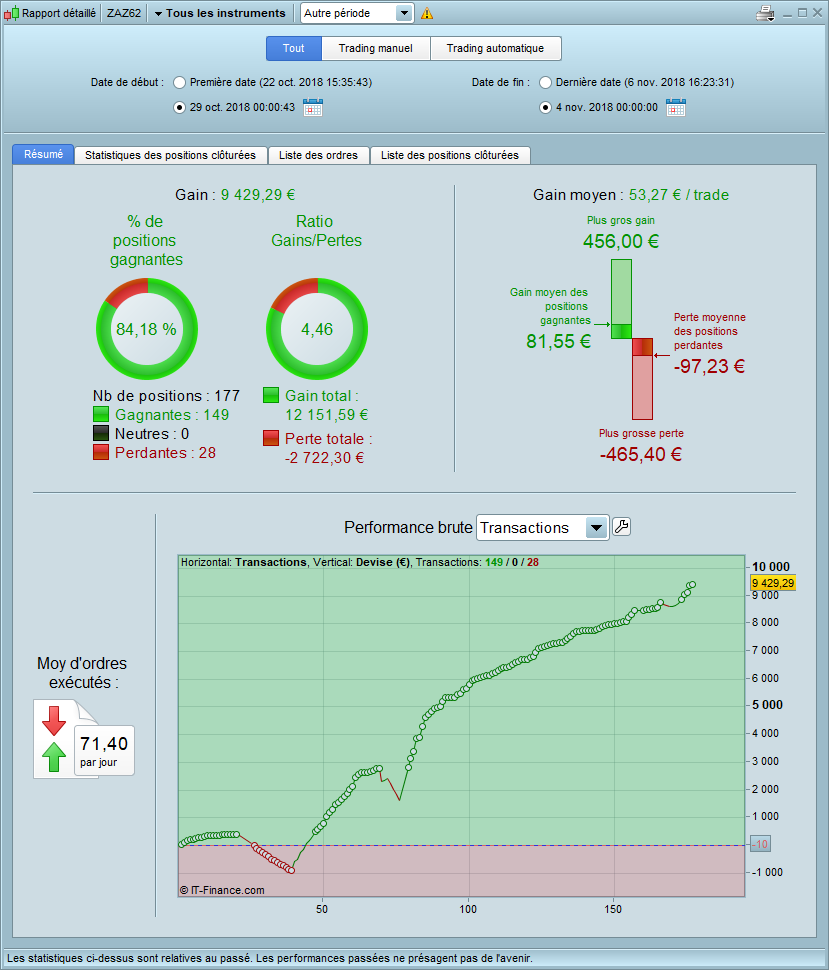829x970 pixels.
Task: Click the -97,23 € average loss value
Action: pyautogui.click(x=709, y=366)
